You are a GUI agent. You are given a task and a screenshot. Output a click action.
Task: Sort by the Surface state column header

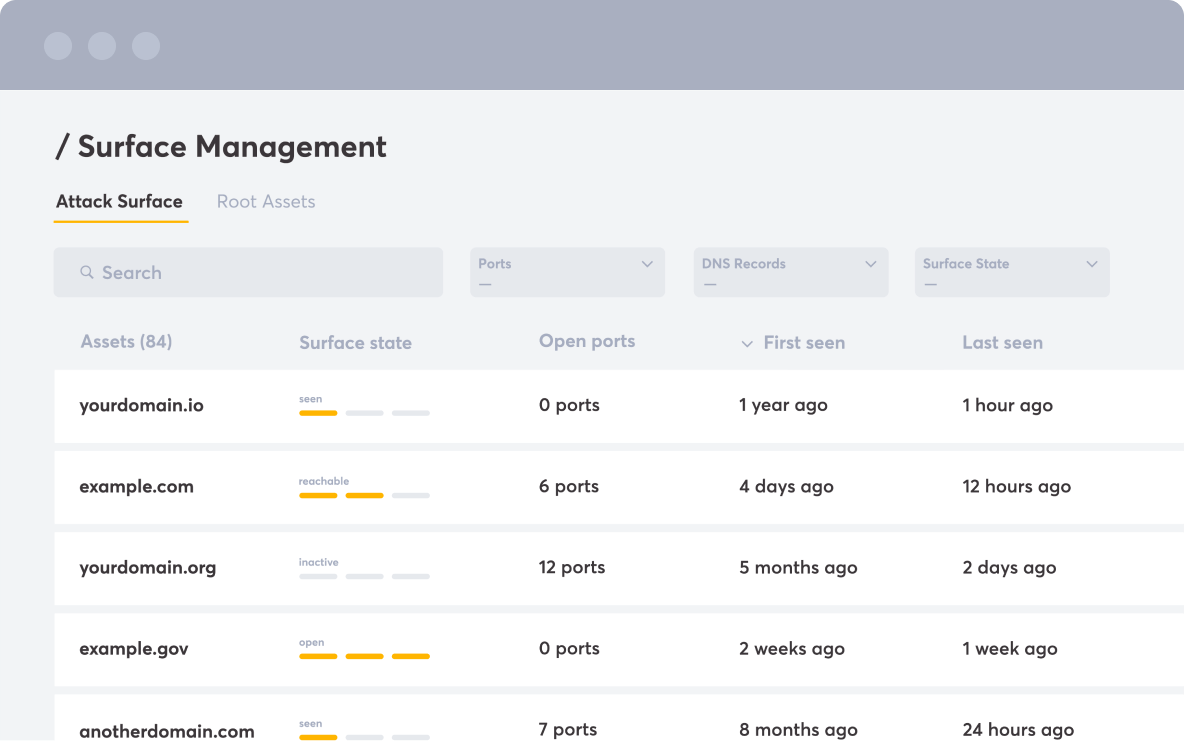[356, 343]
